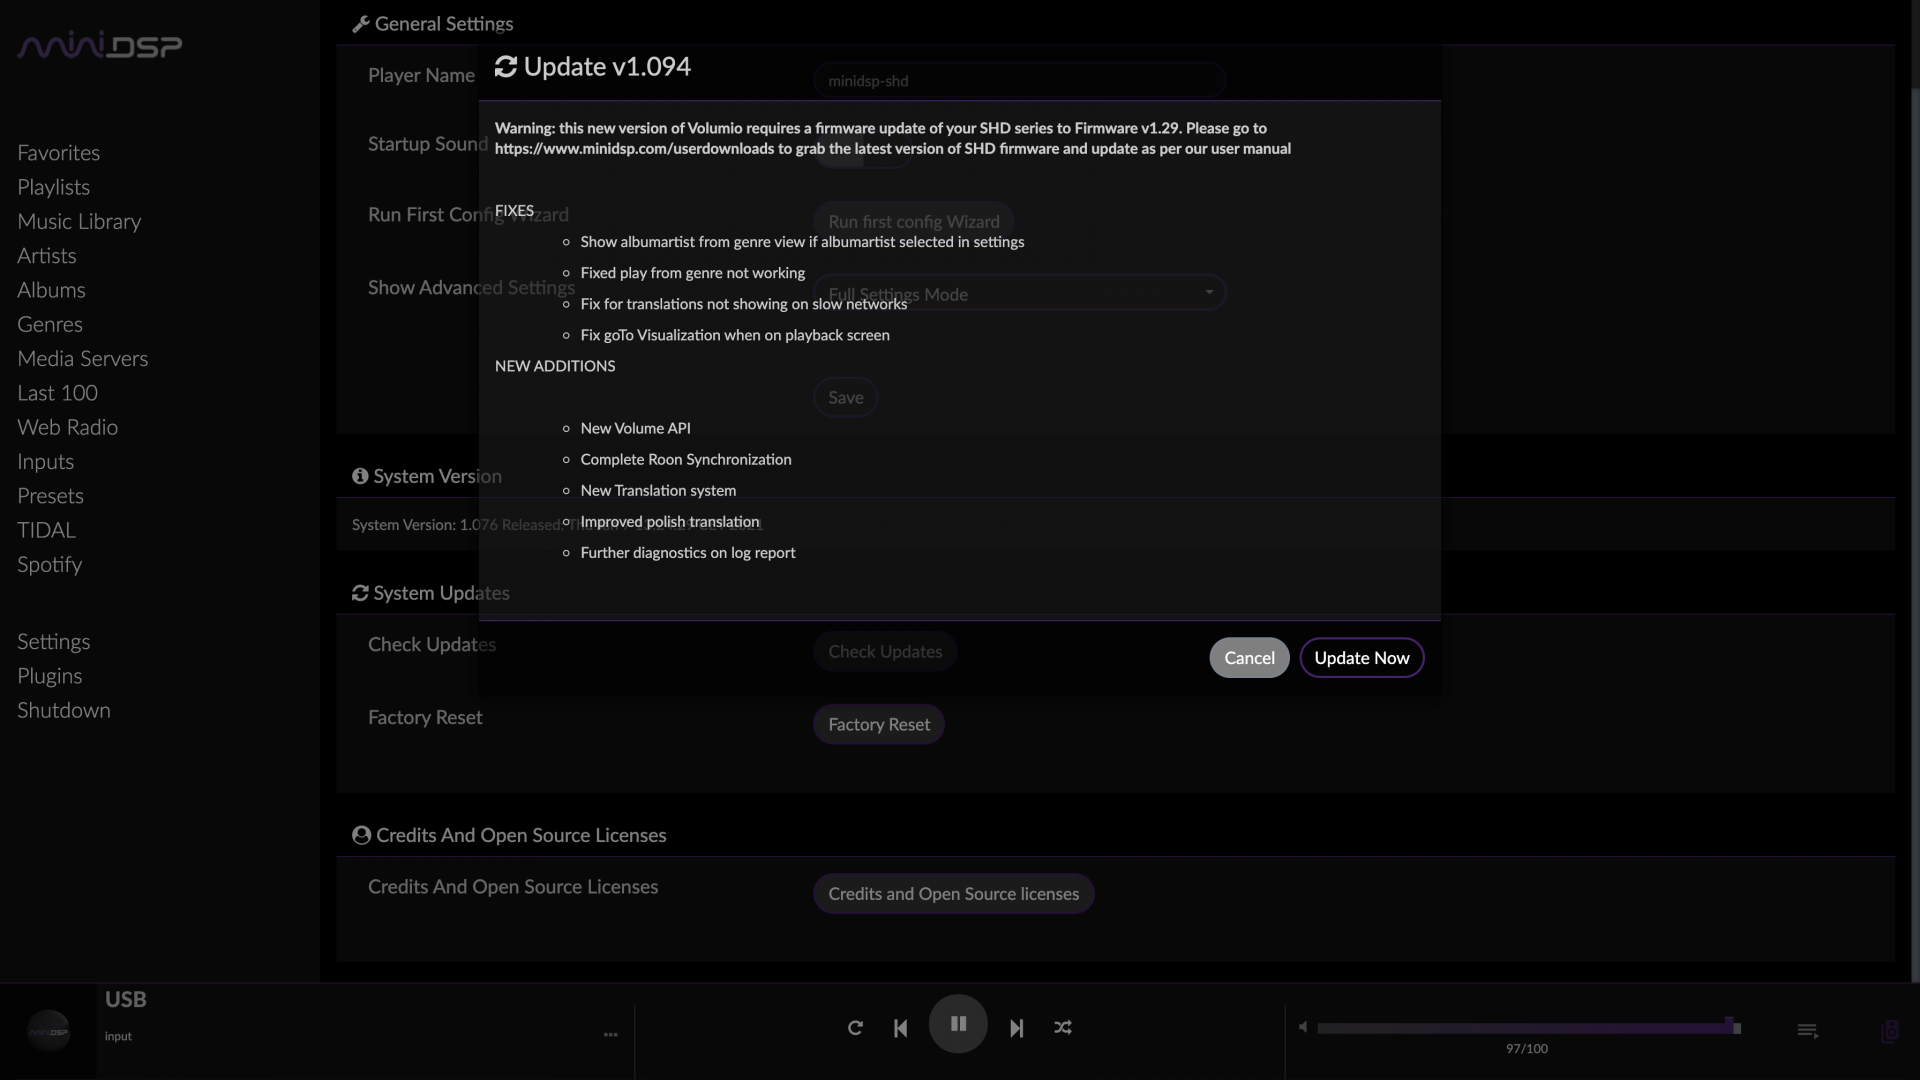Click the Player Name input field

pos(1018,81)
